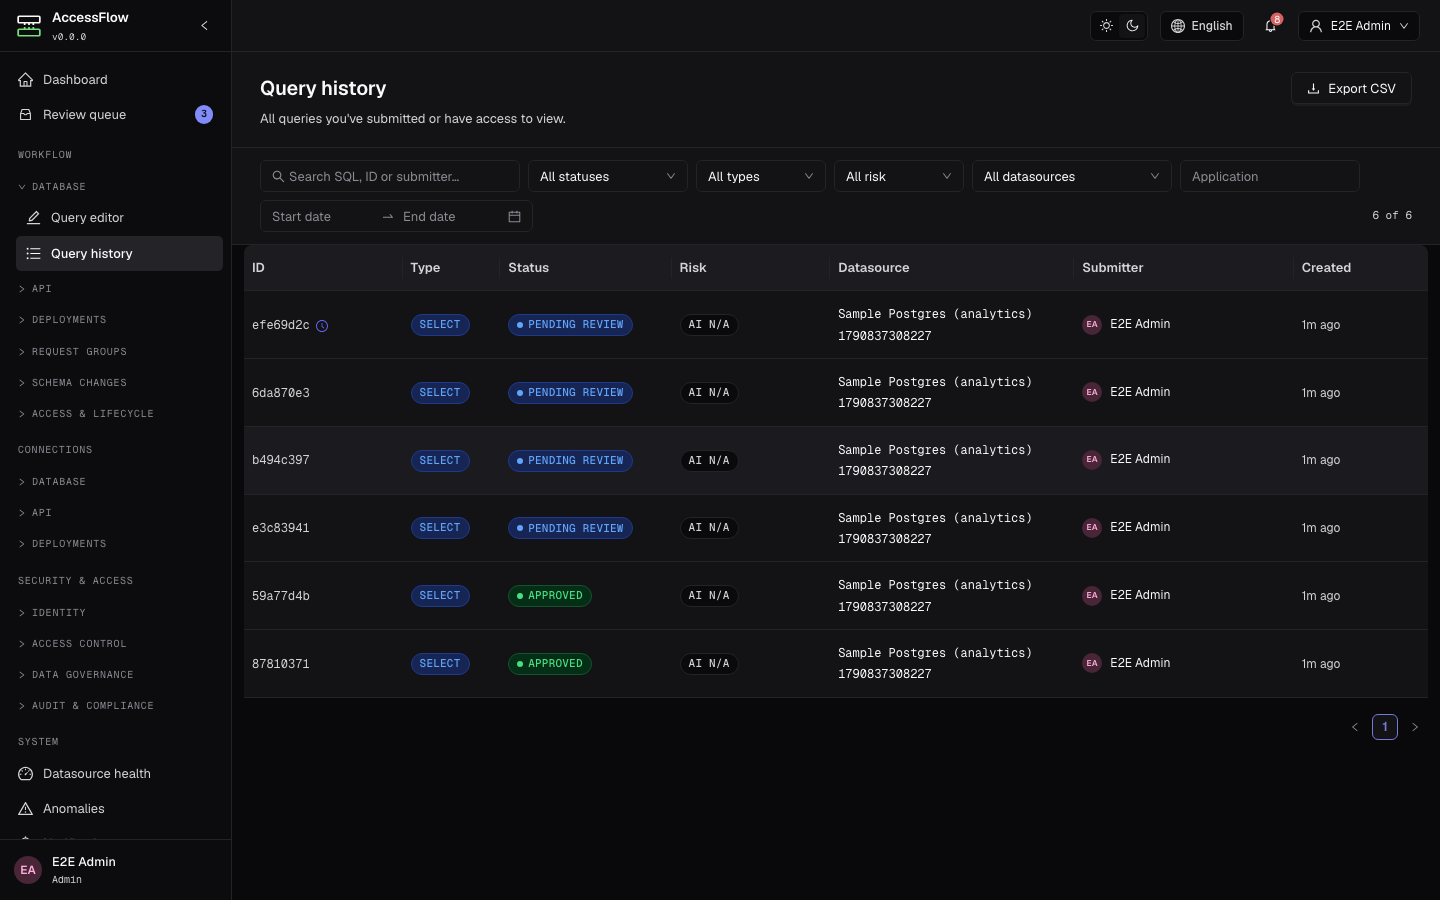The image size is (1440, 900).
Task: Select page 1 in pagination
Action: pyautogui.click(x=1385, y=727)
